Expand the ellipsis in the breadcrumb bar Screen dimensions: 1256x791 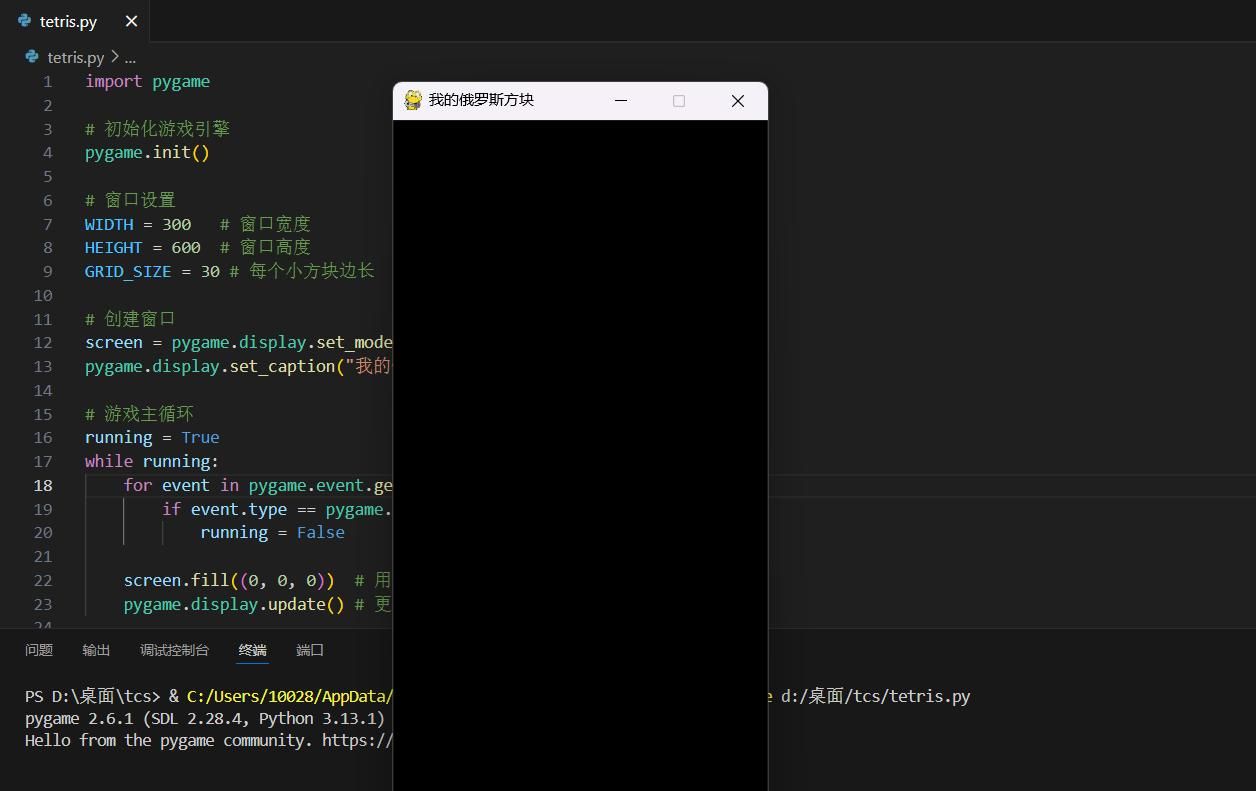(129, 57)
